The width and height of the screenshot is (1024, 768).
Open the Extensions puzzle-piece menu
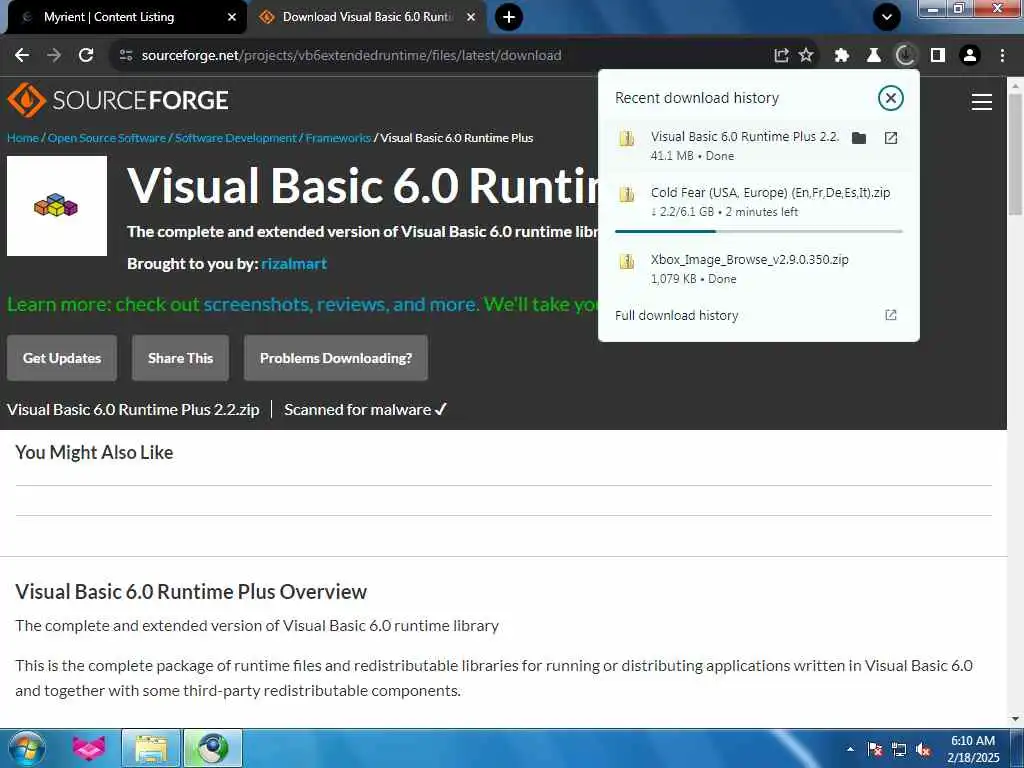point(842,56)
